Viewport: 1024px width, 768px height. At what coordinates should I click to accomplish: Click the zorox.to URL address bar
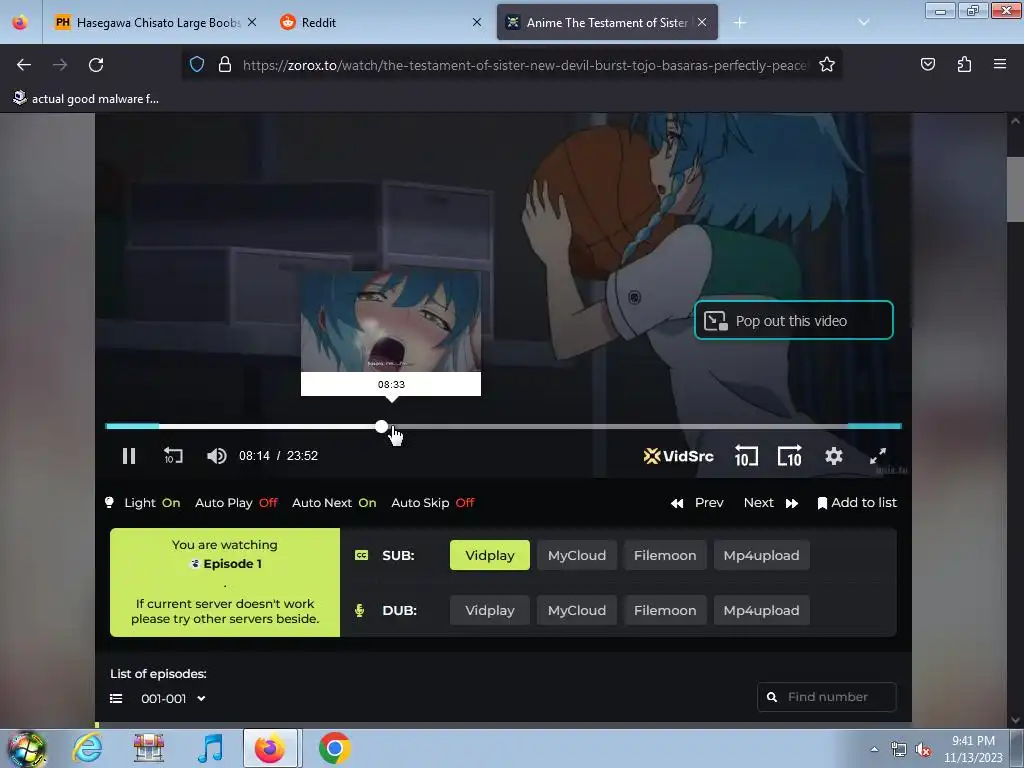(x=524, y=65)
